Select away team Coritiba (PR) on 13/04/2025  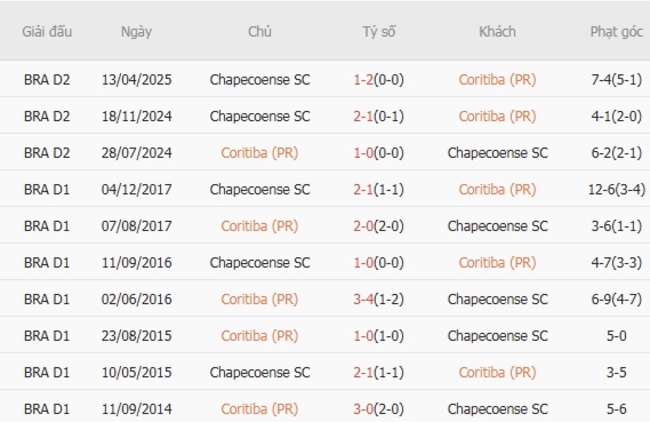coord(497,80)
